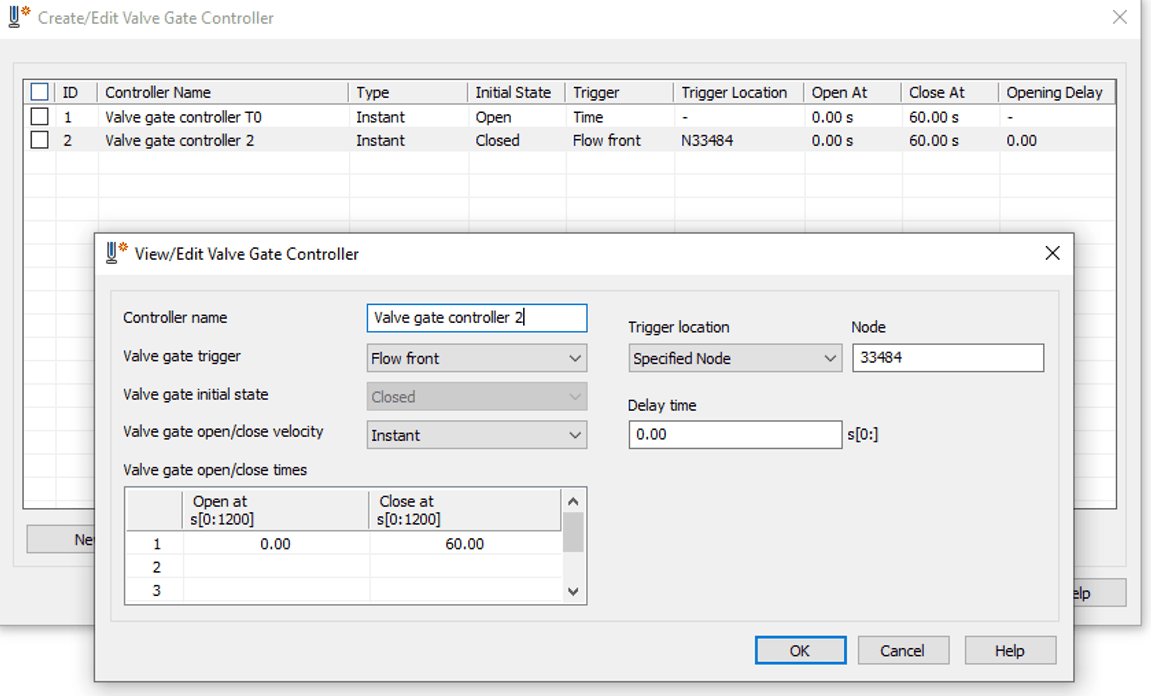Click the Create/Edit Valve Gate Controller window icon
Screen dimensions: 1151x696
click(19, 16)
